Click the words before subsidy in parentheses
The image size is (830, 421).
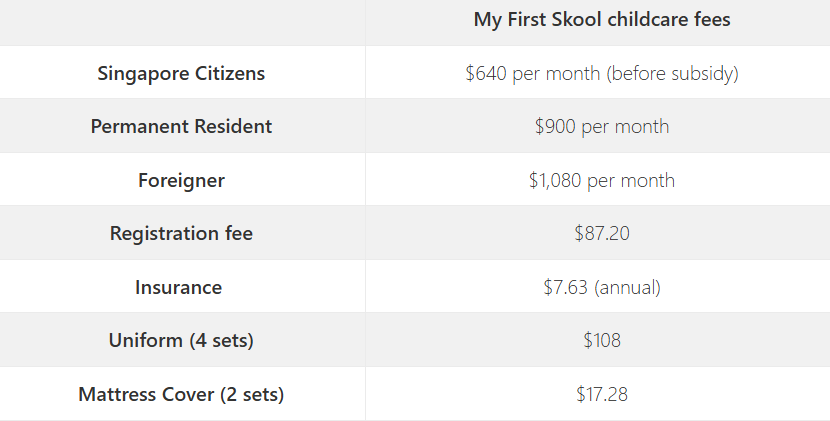[x=672, y=73]
